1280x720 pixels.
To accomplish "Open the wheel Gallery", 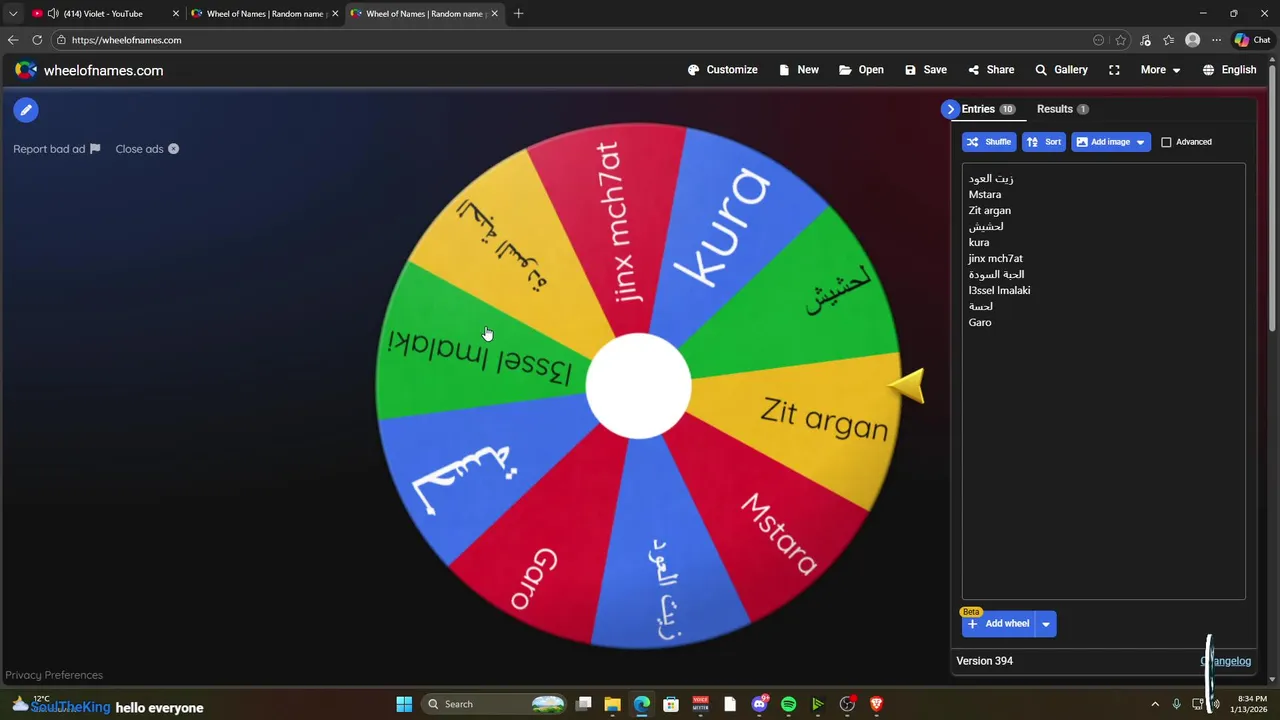I will (x=1061, y=70).
